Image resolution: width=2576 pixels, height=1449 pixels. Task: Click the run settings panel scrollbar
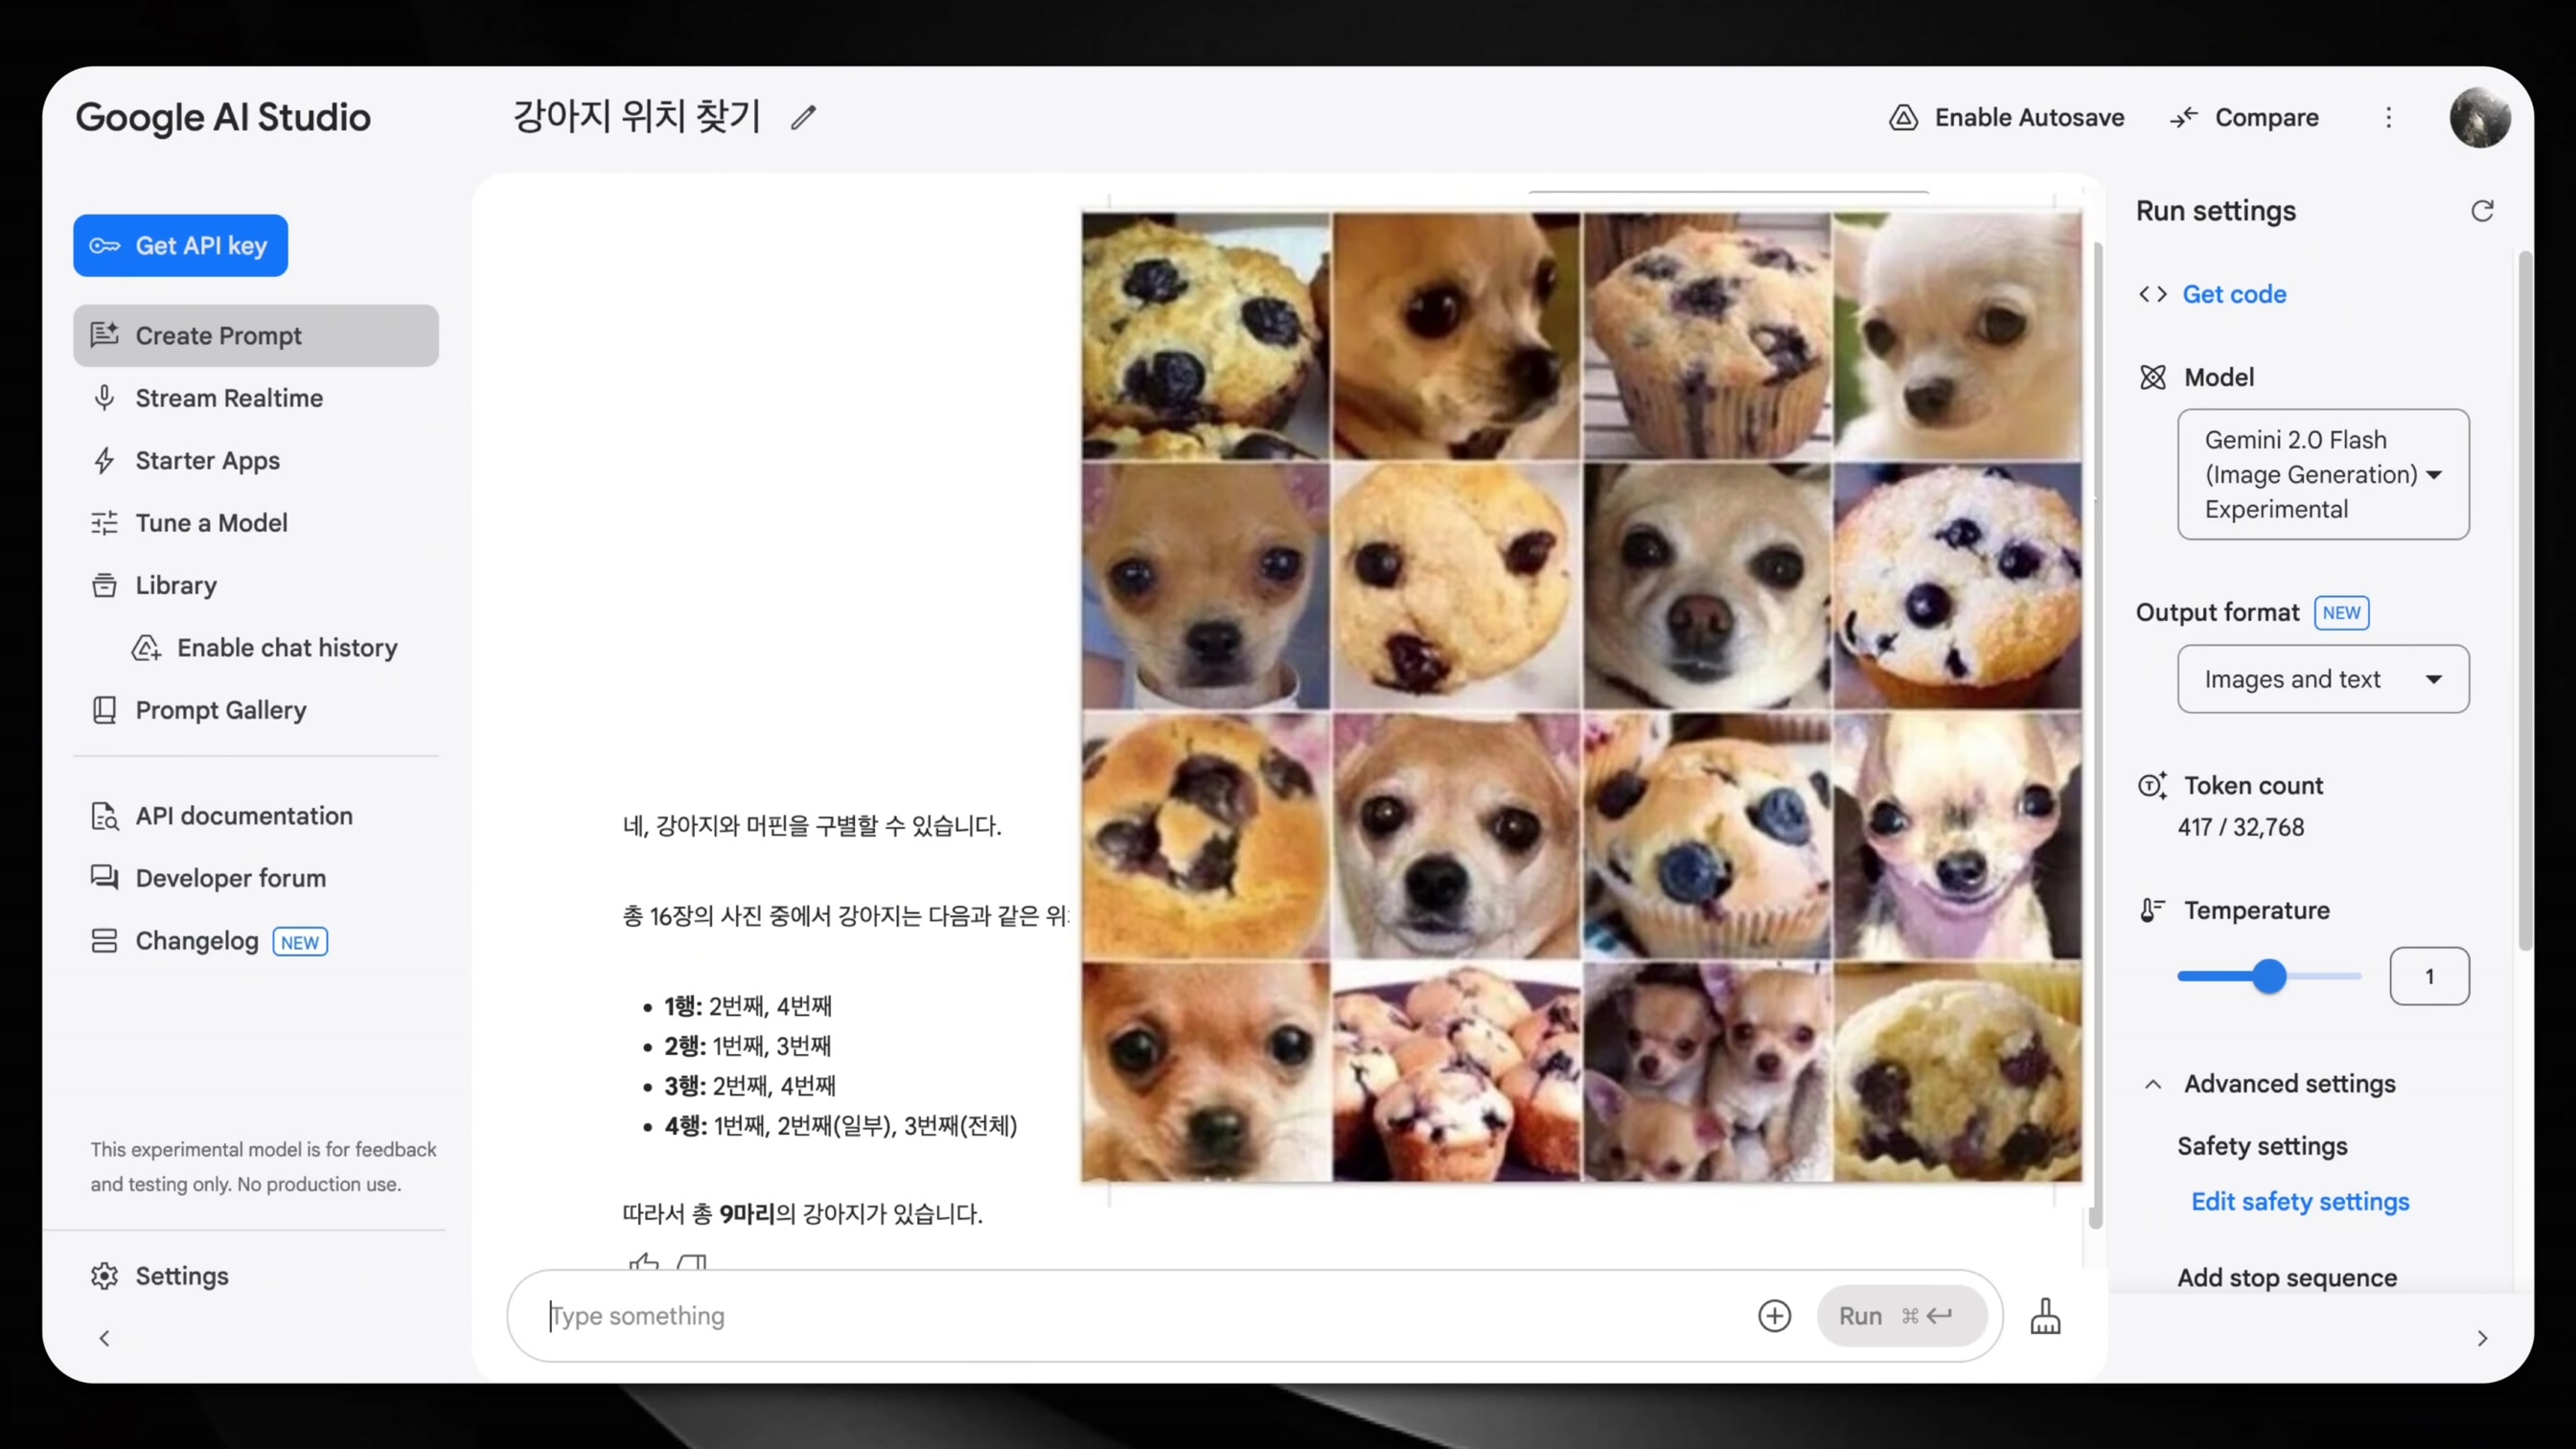2525,600
